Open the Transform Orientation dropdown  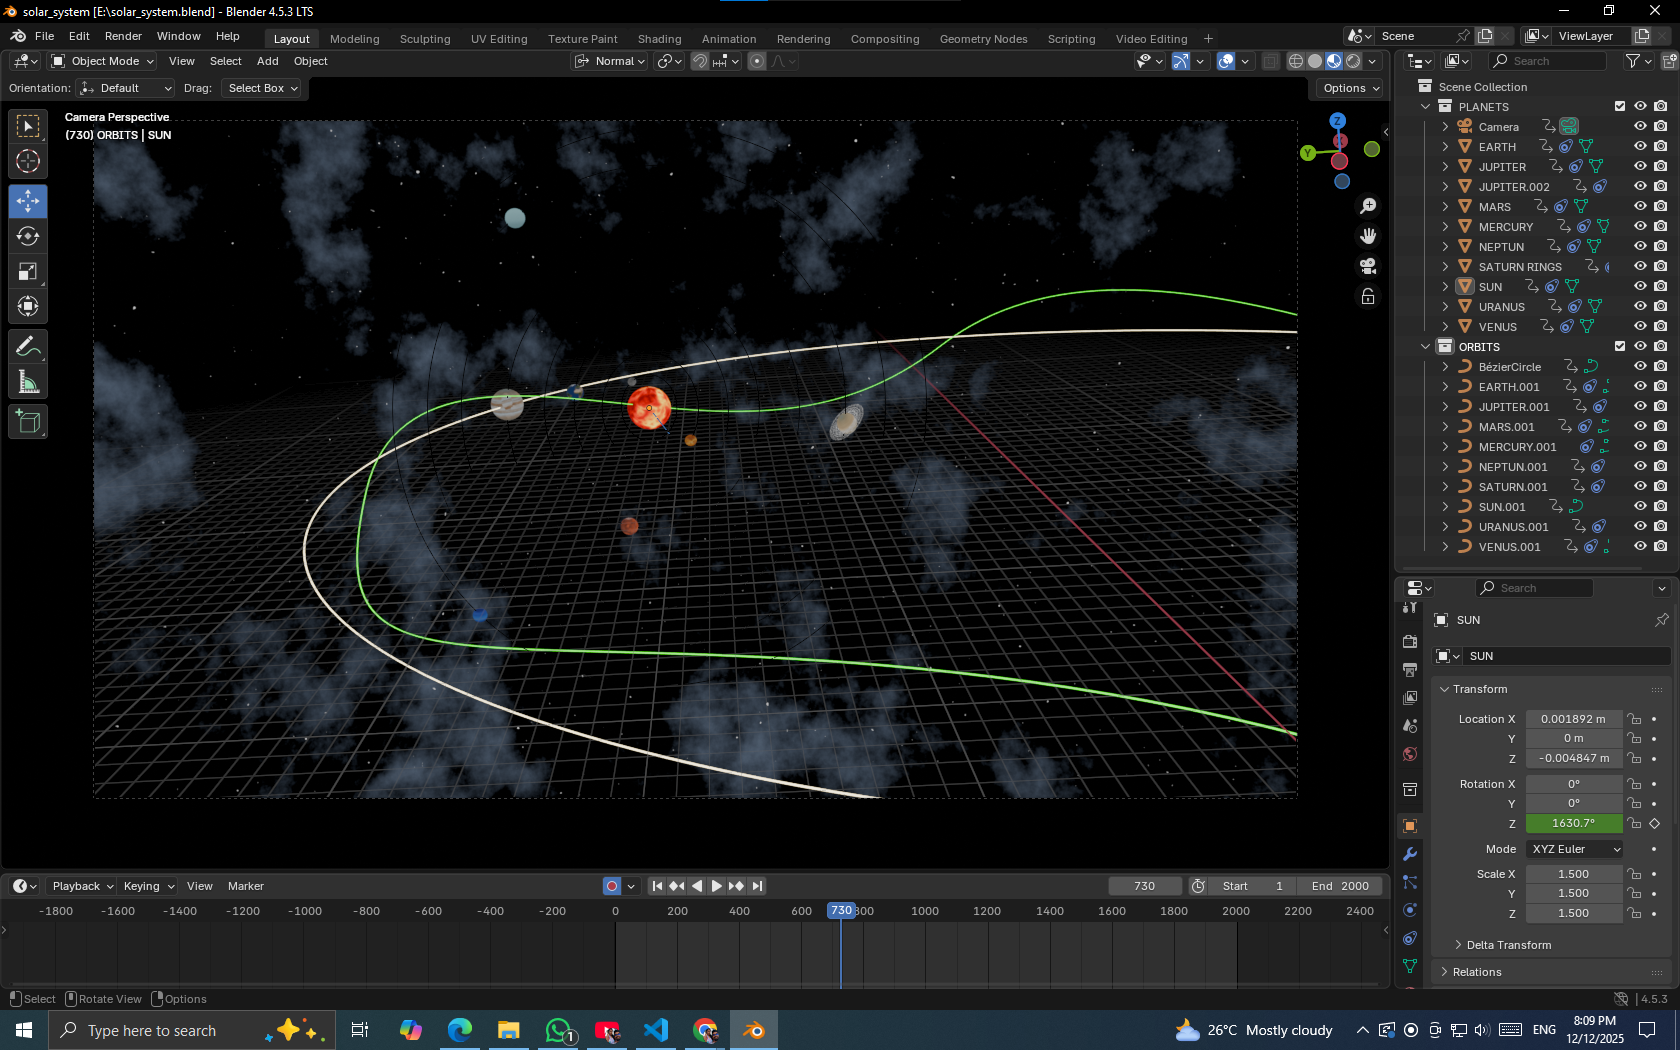point(609,61)
